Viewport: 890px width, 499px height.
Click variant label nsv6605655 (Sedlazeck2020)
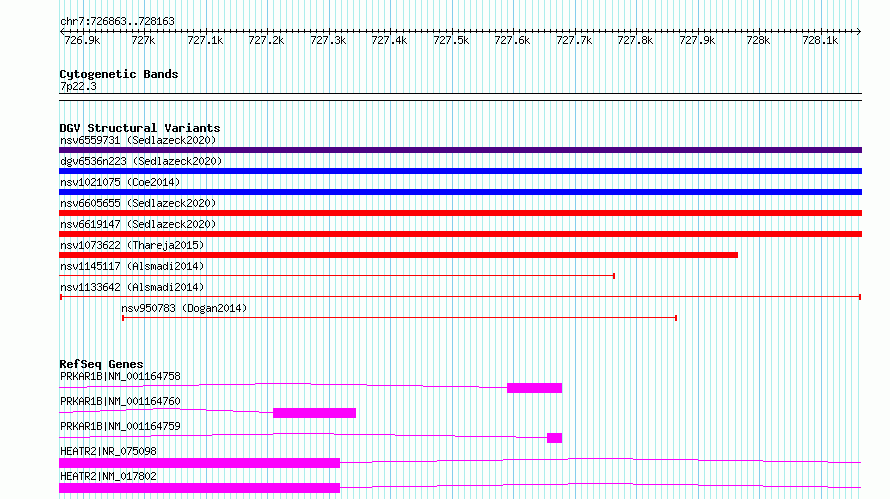coord(138,203)
